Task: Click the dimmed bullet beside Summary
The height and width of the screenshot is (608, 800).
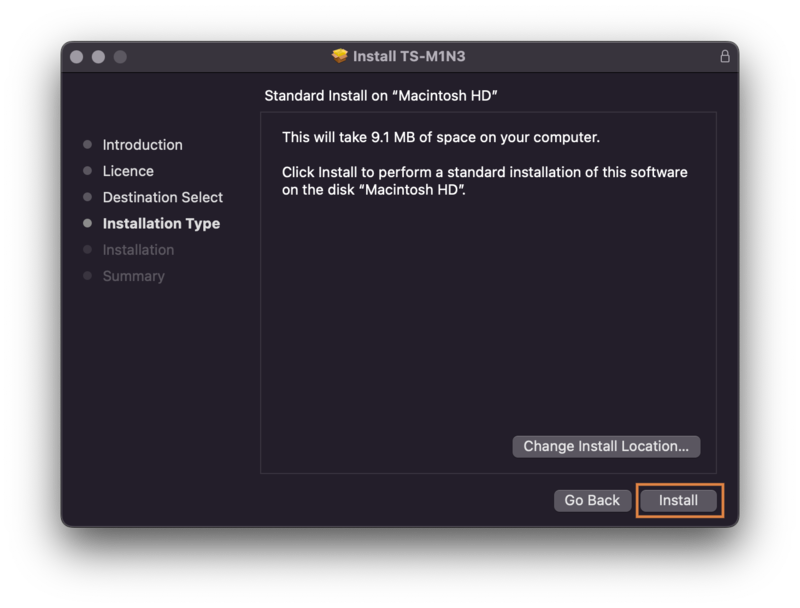Action: (x=88, y=275)
